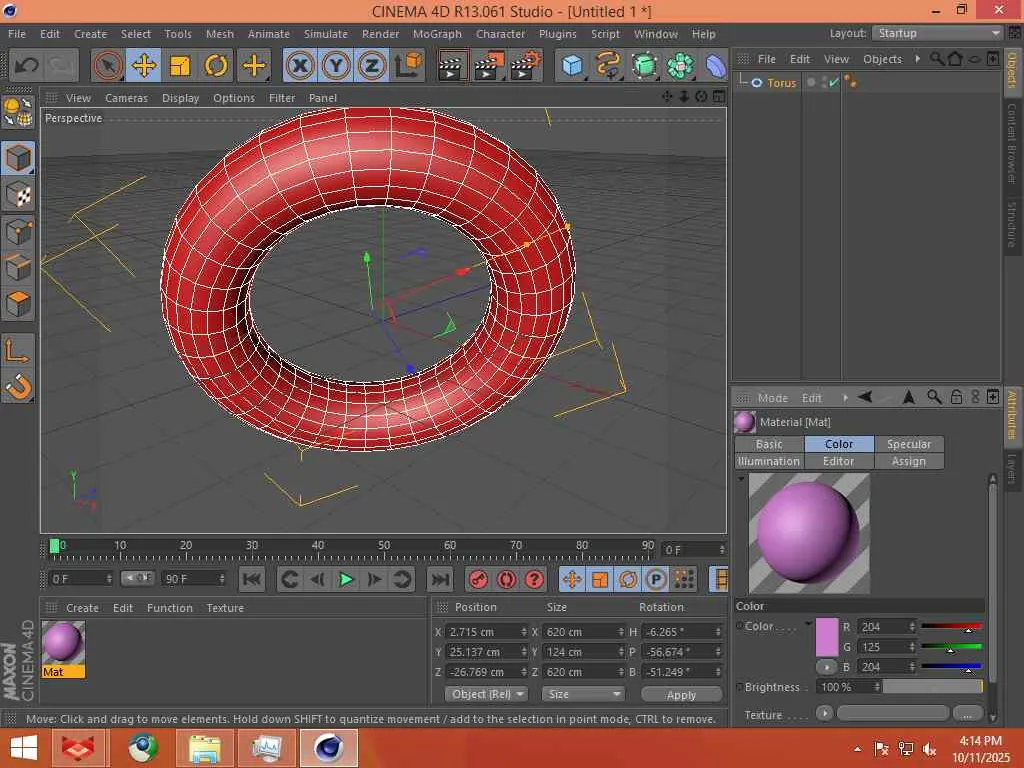Select the Move tool in toolbar
The height and width of the screenshot is (768, 1024).
pyautogui.click(x=143, y=66)
